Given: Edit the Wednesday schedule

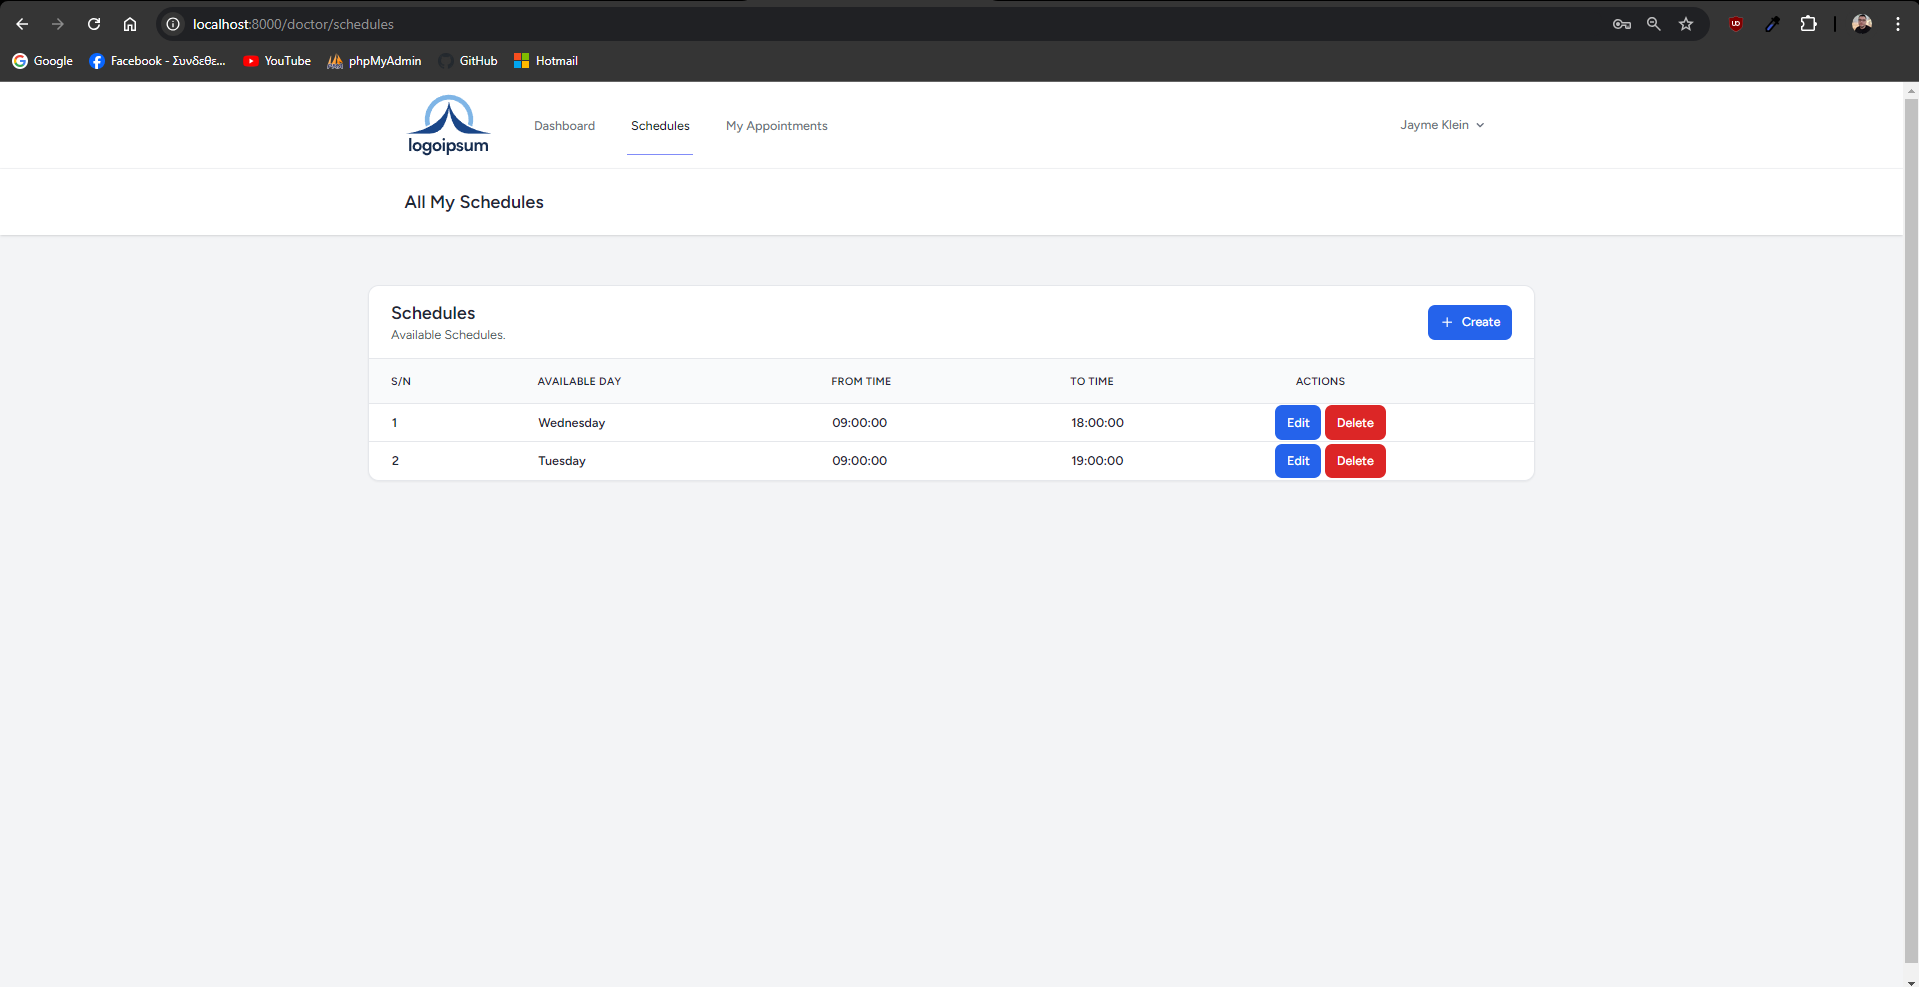Looking at the screenshot, I should click(1298, 423).
